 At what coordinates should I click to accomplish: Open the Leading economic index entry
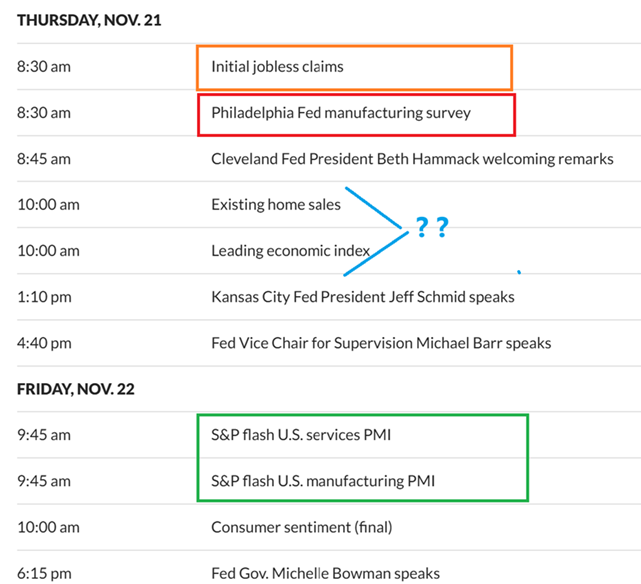point(290,251)
